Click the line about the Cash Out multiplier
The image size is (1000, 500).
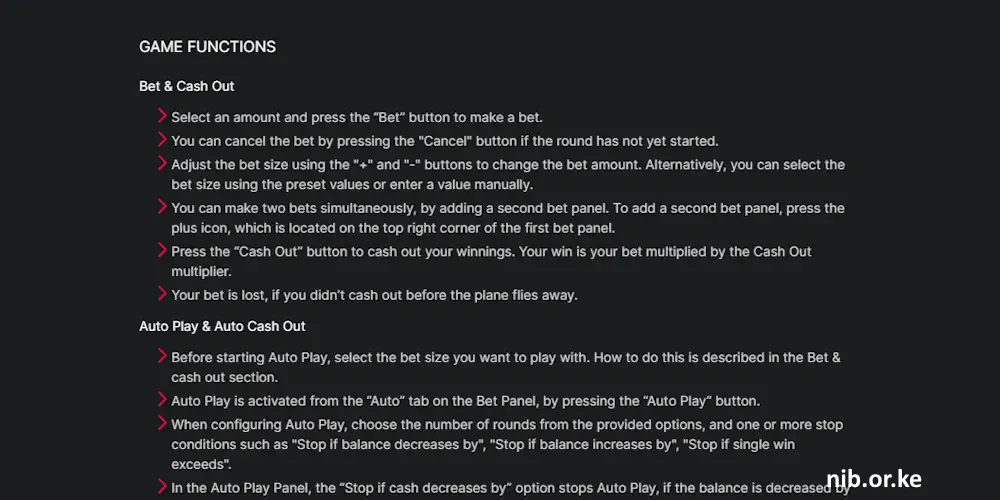[x=491, y=261]
